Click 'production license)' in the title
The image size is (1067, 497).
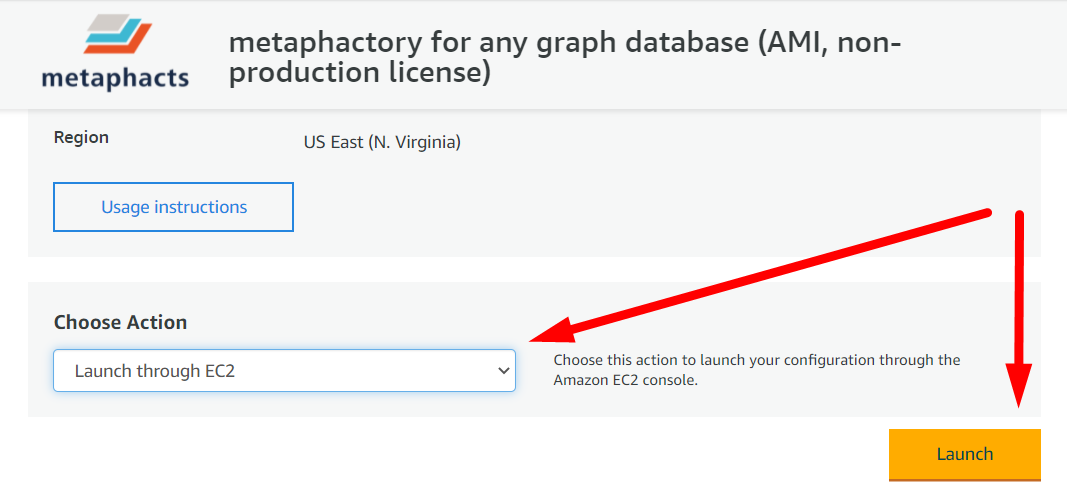click(360, 74)
